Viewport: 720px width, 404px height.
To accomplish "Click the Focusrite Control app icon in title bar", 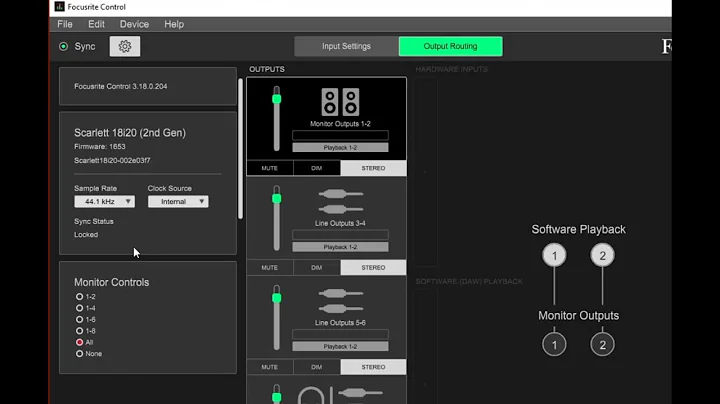I will coord(59,6).
